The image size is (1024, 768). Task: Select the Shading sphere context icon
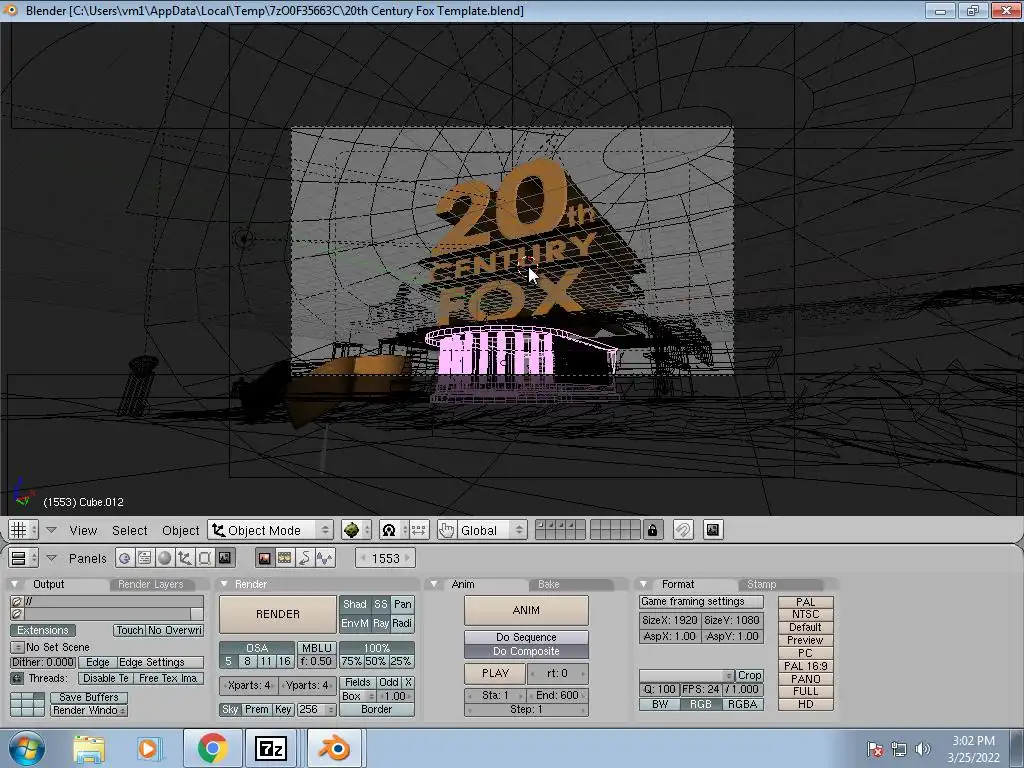coord(165,558)
